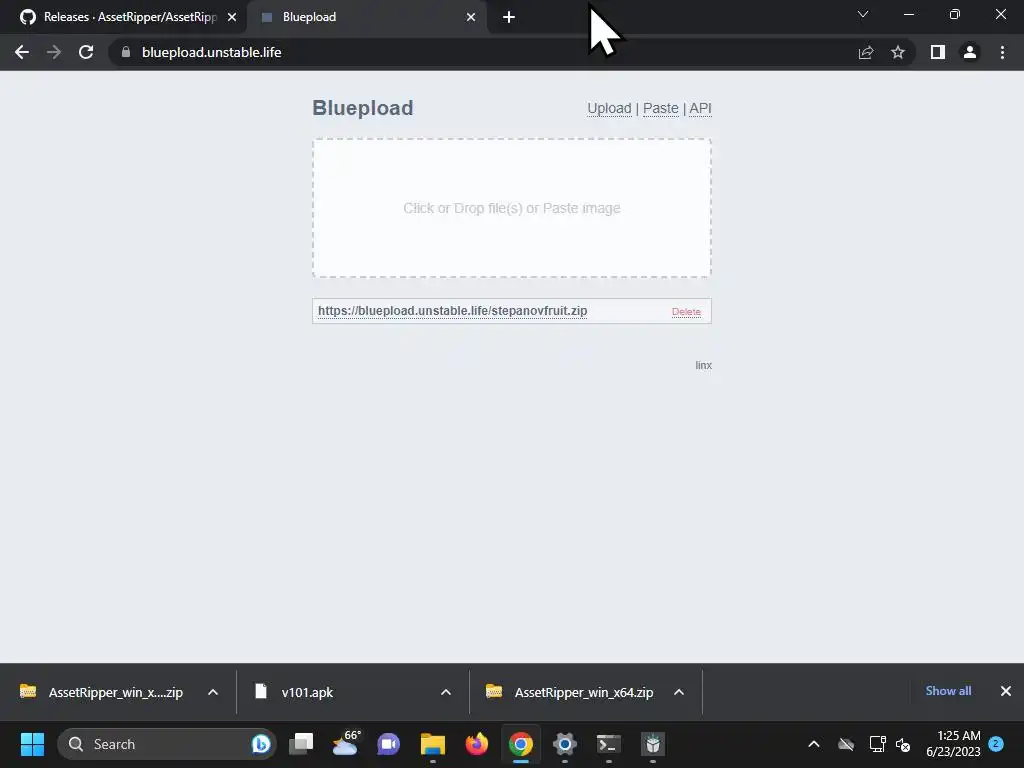Expand options for v101.apk download
The image size is (1024, 768).
point(446,692)
